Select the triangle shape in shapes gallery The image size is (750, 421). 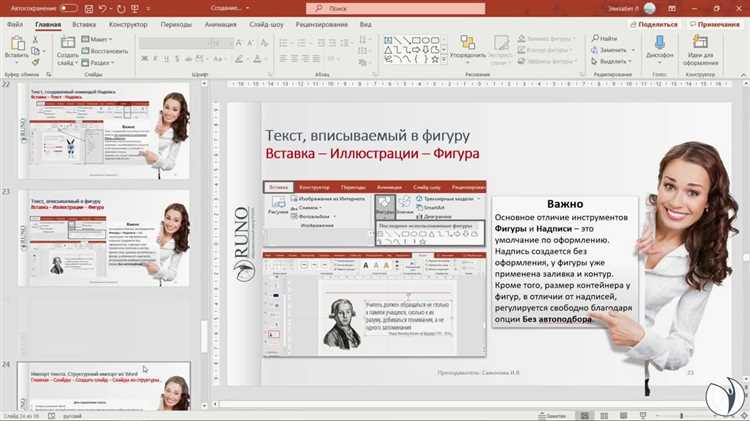click(388, 50)
